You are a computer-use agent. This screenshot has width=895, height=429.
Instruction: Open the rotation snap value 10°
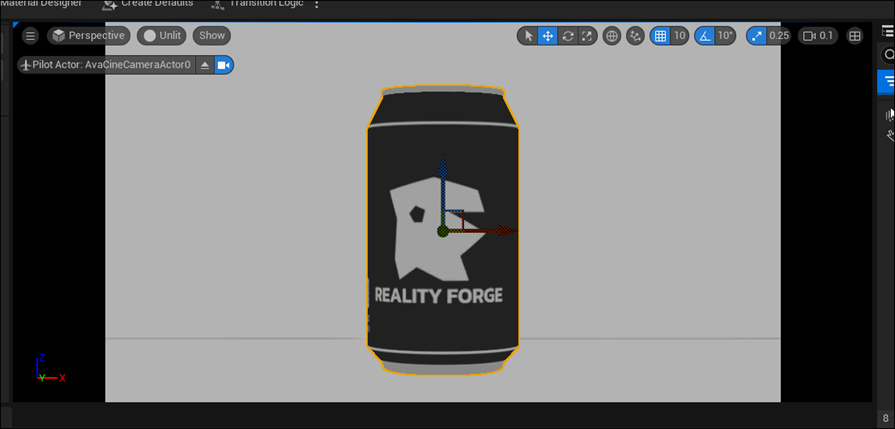click(725, 36)
